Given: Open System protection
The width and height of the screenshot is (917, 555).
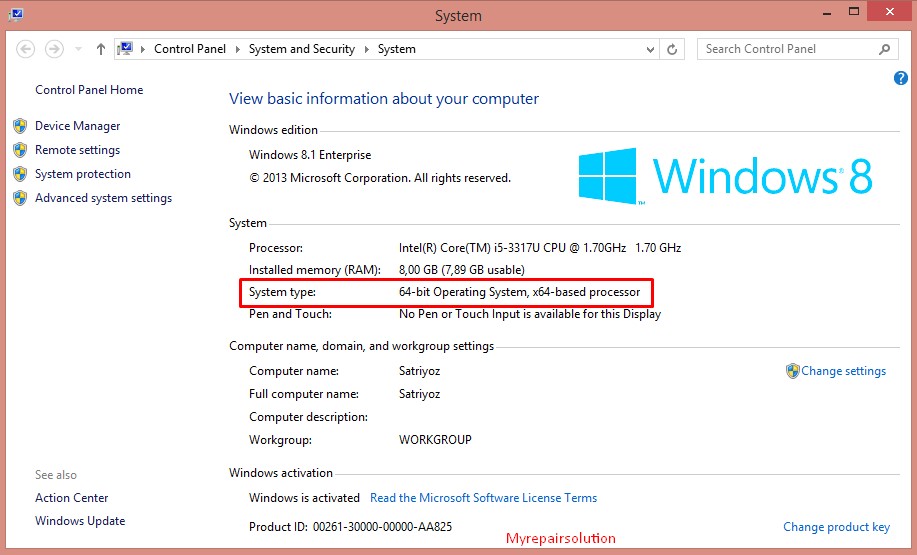Looking at the screenshot, I should [82, 174].
